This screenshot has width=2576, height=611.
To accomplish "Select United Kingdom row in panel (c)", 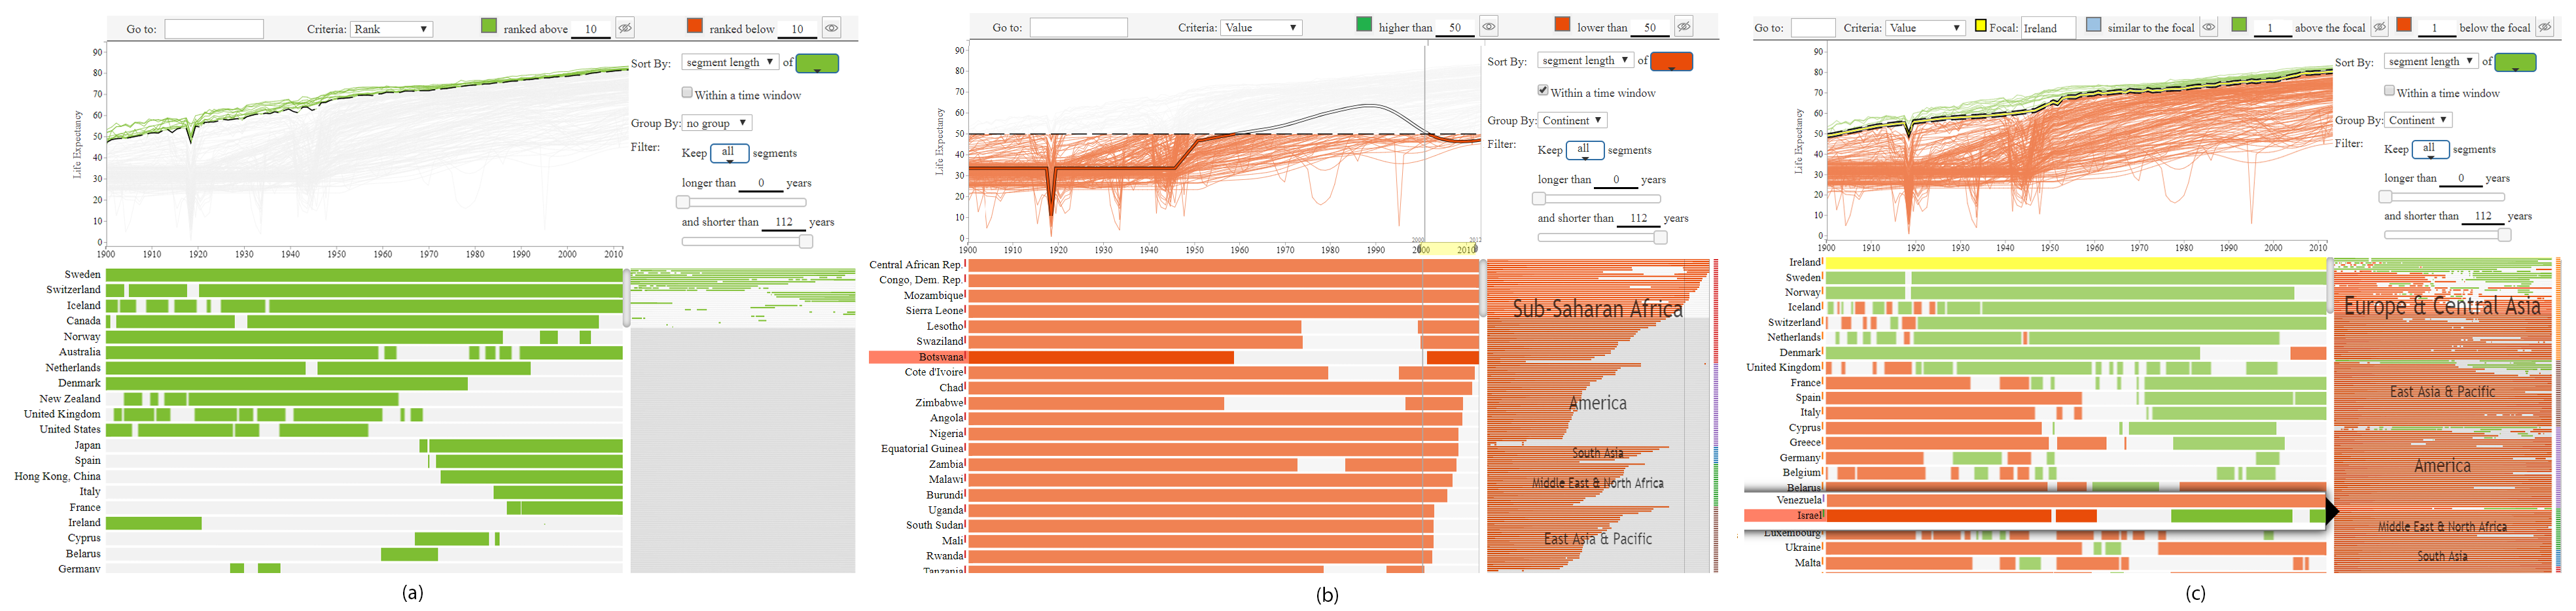I will coord(2036,368).
